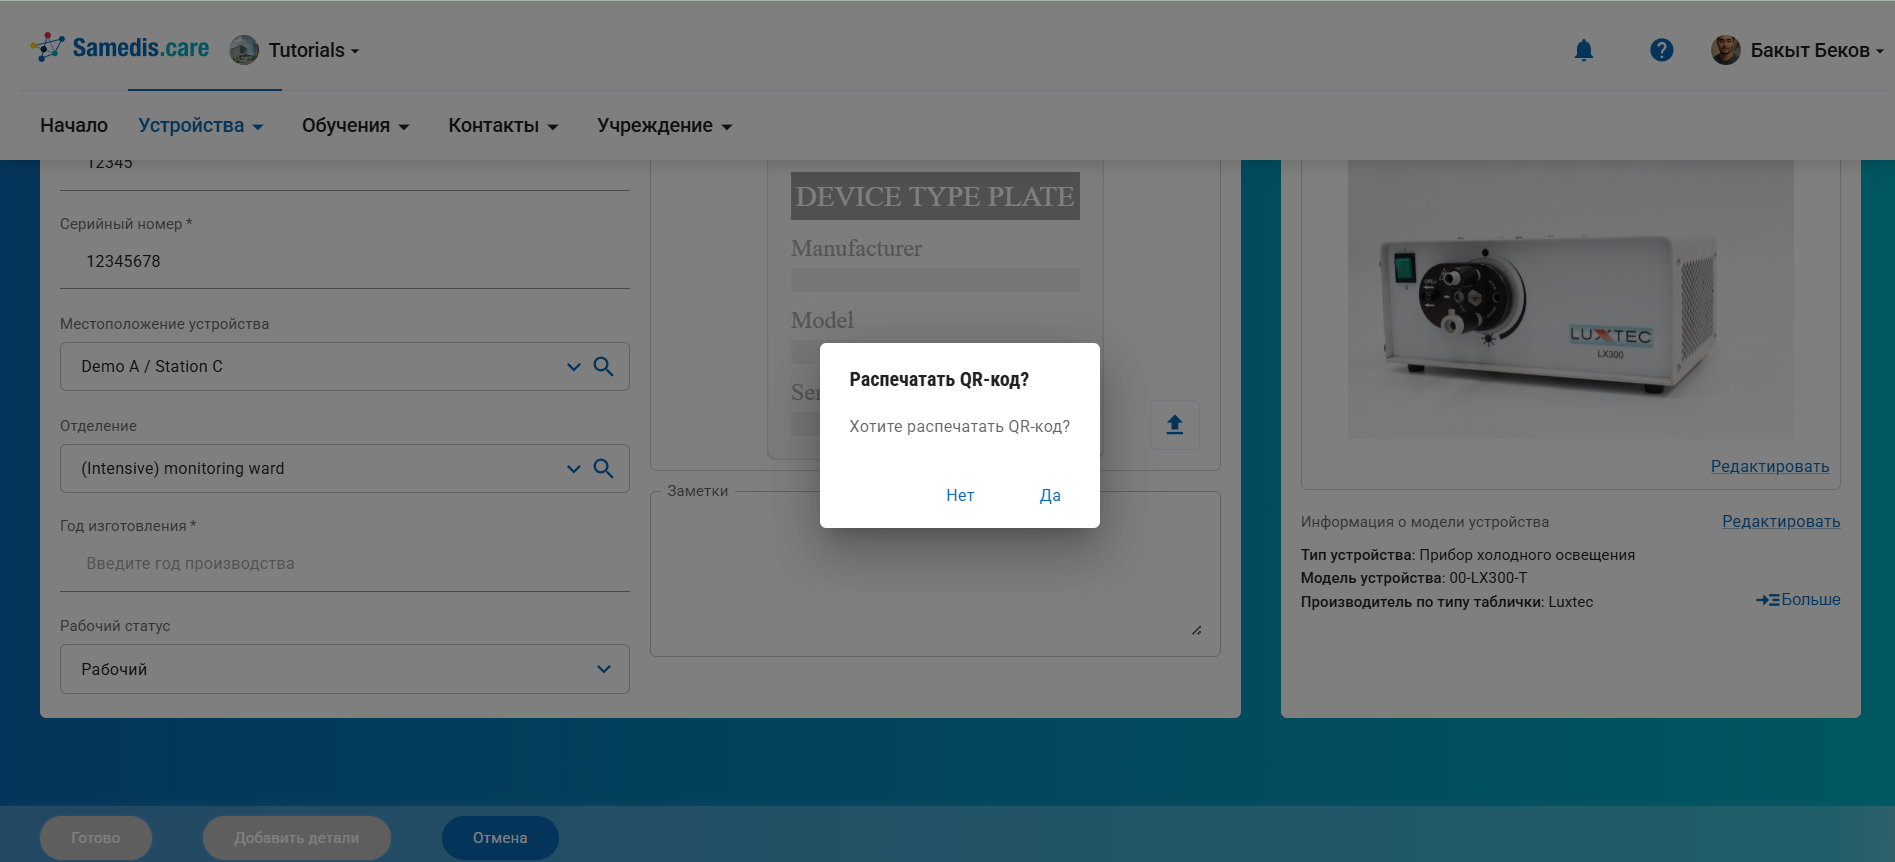Open the help question mark icon
The height and width of the screenshot is (862, 1895).
point(1661,50)
